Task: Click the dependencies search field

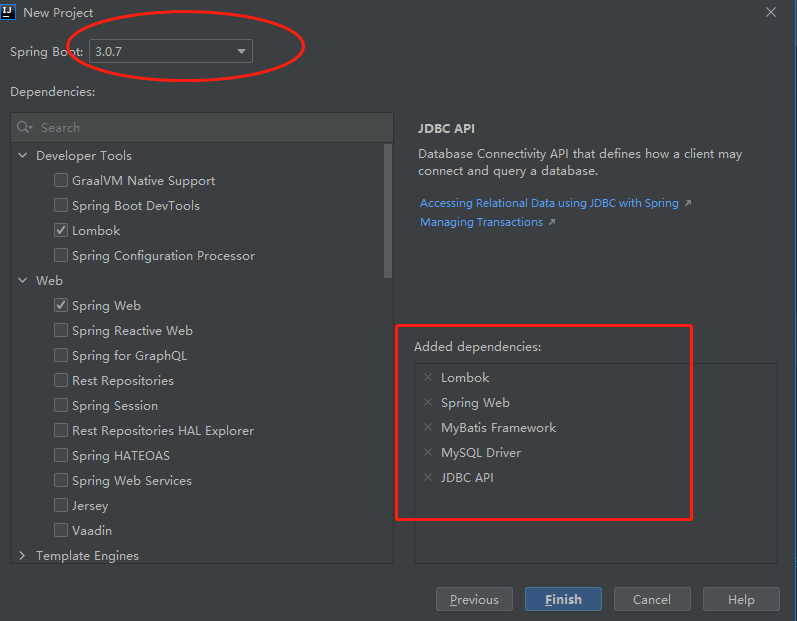Action: (x=210, y=128)
